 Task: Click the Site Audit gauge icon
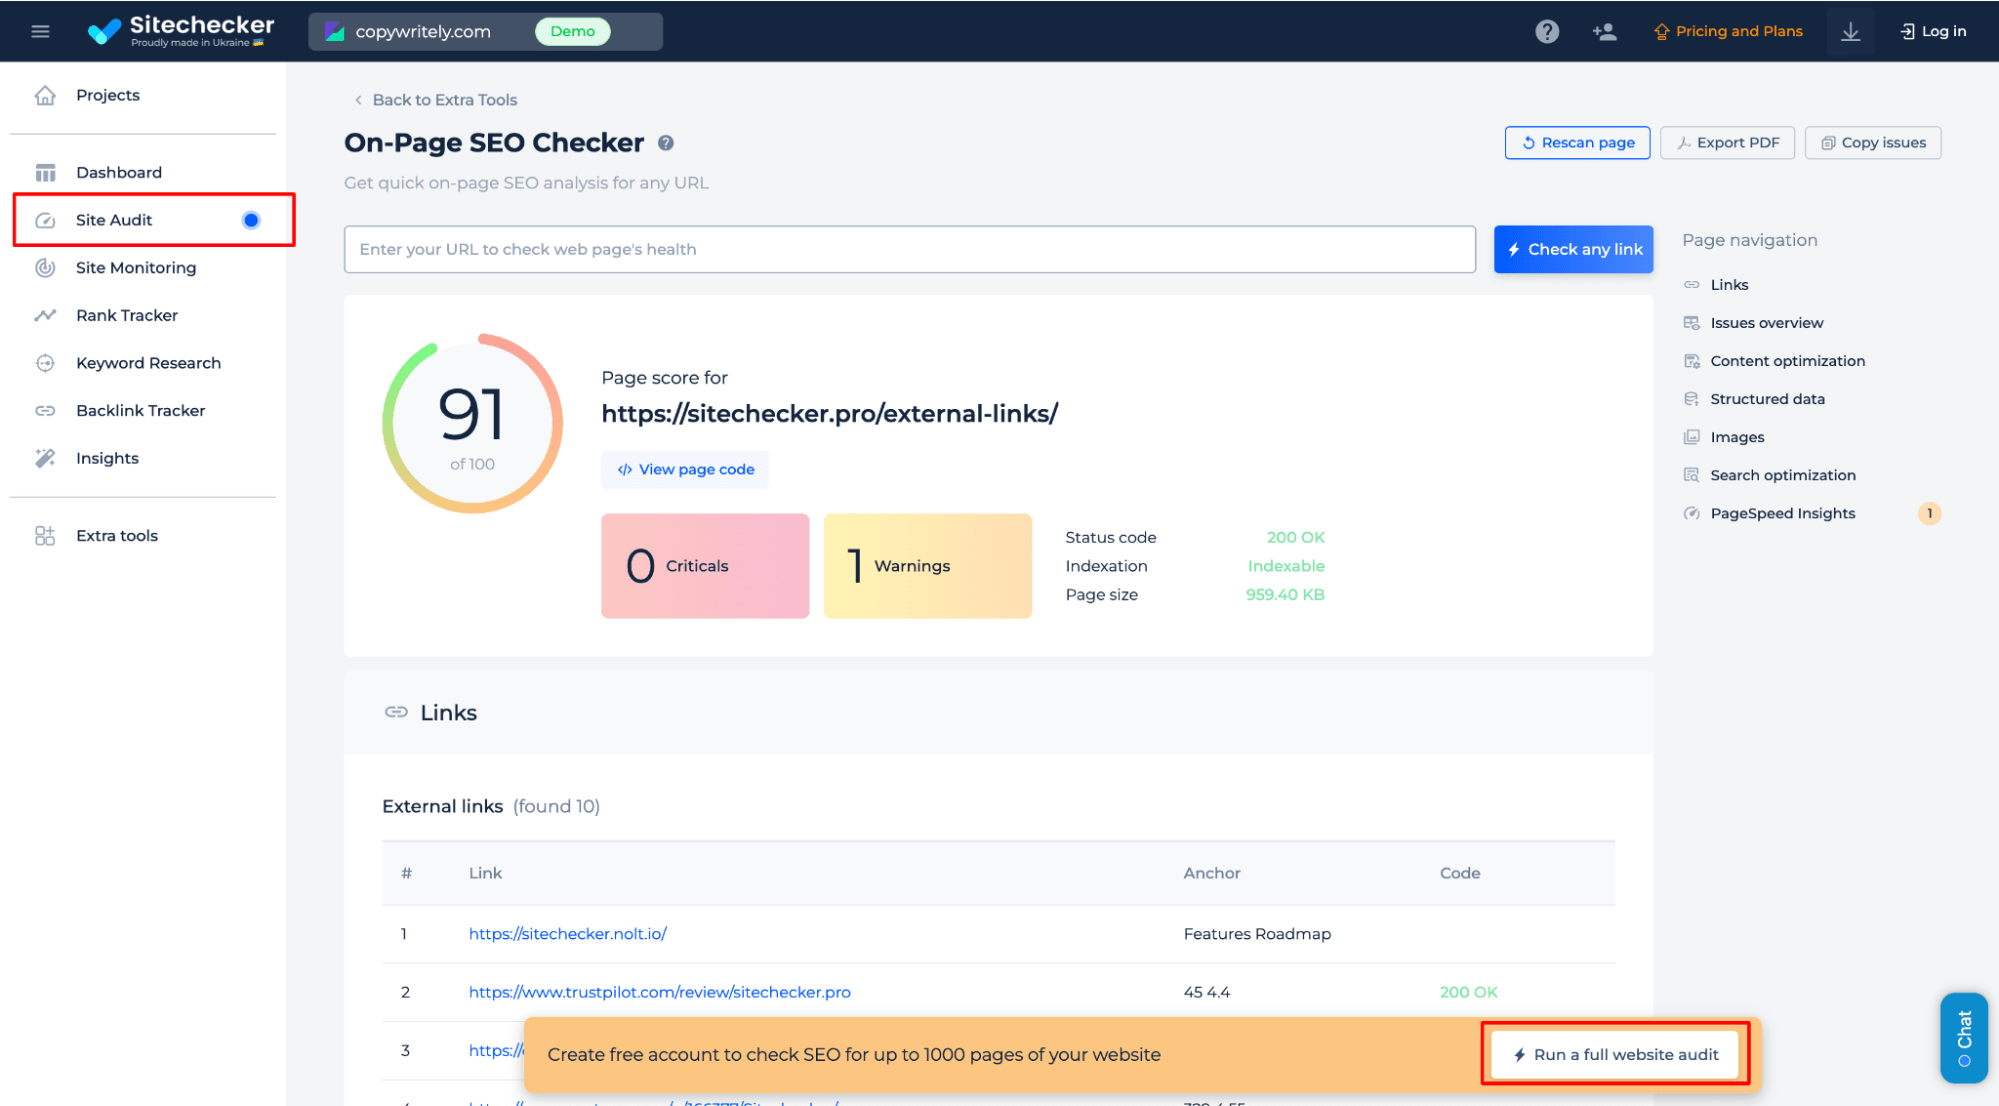(45, 220)
